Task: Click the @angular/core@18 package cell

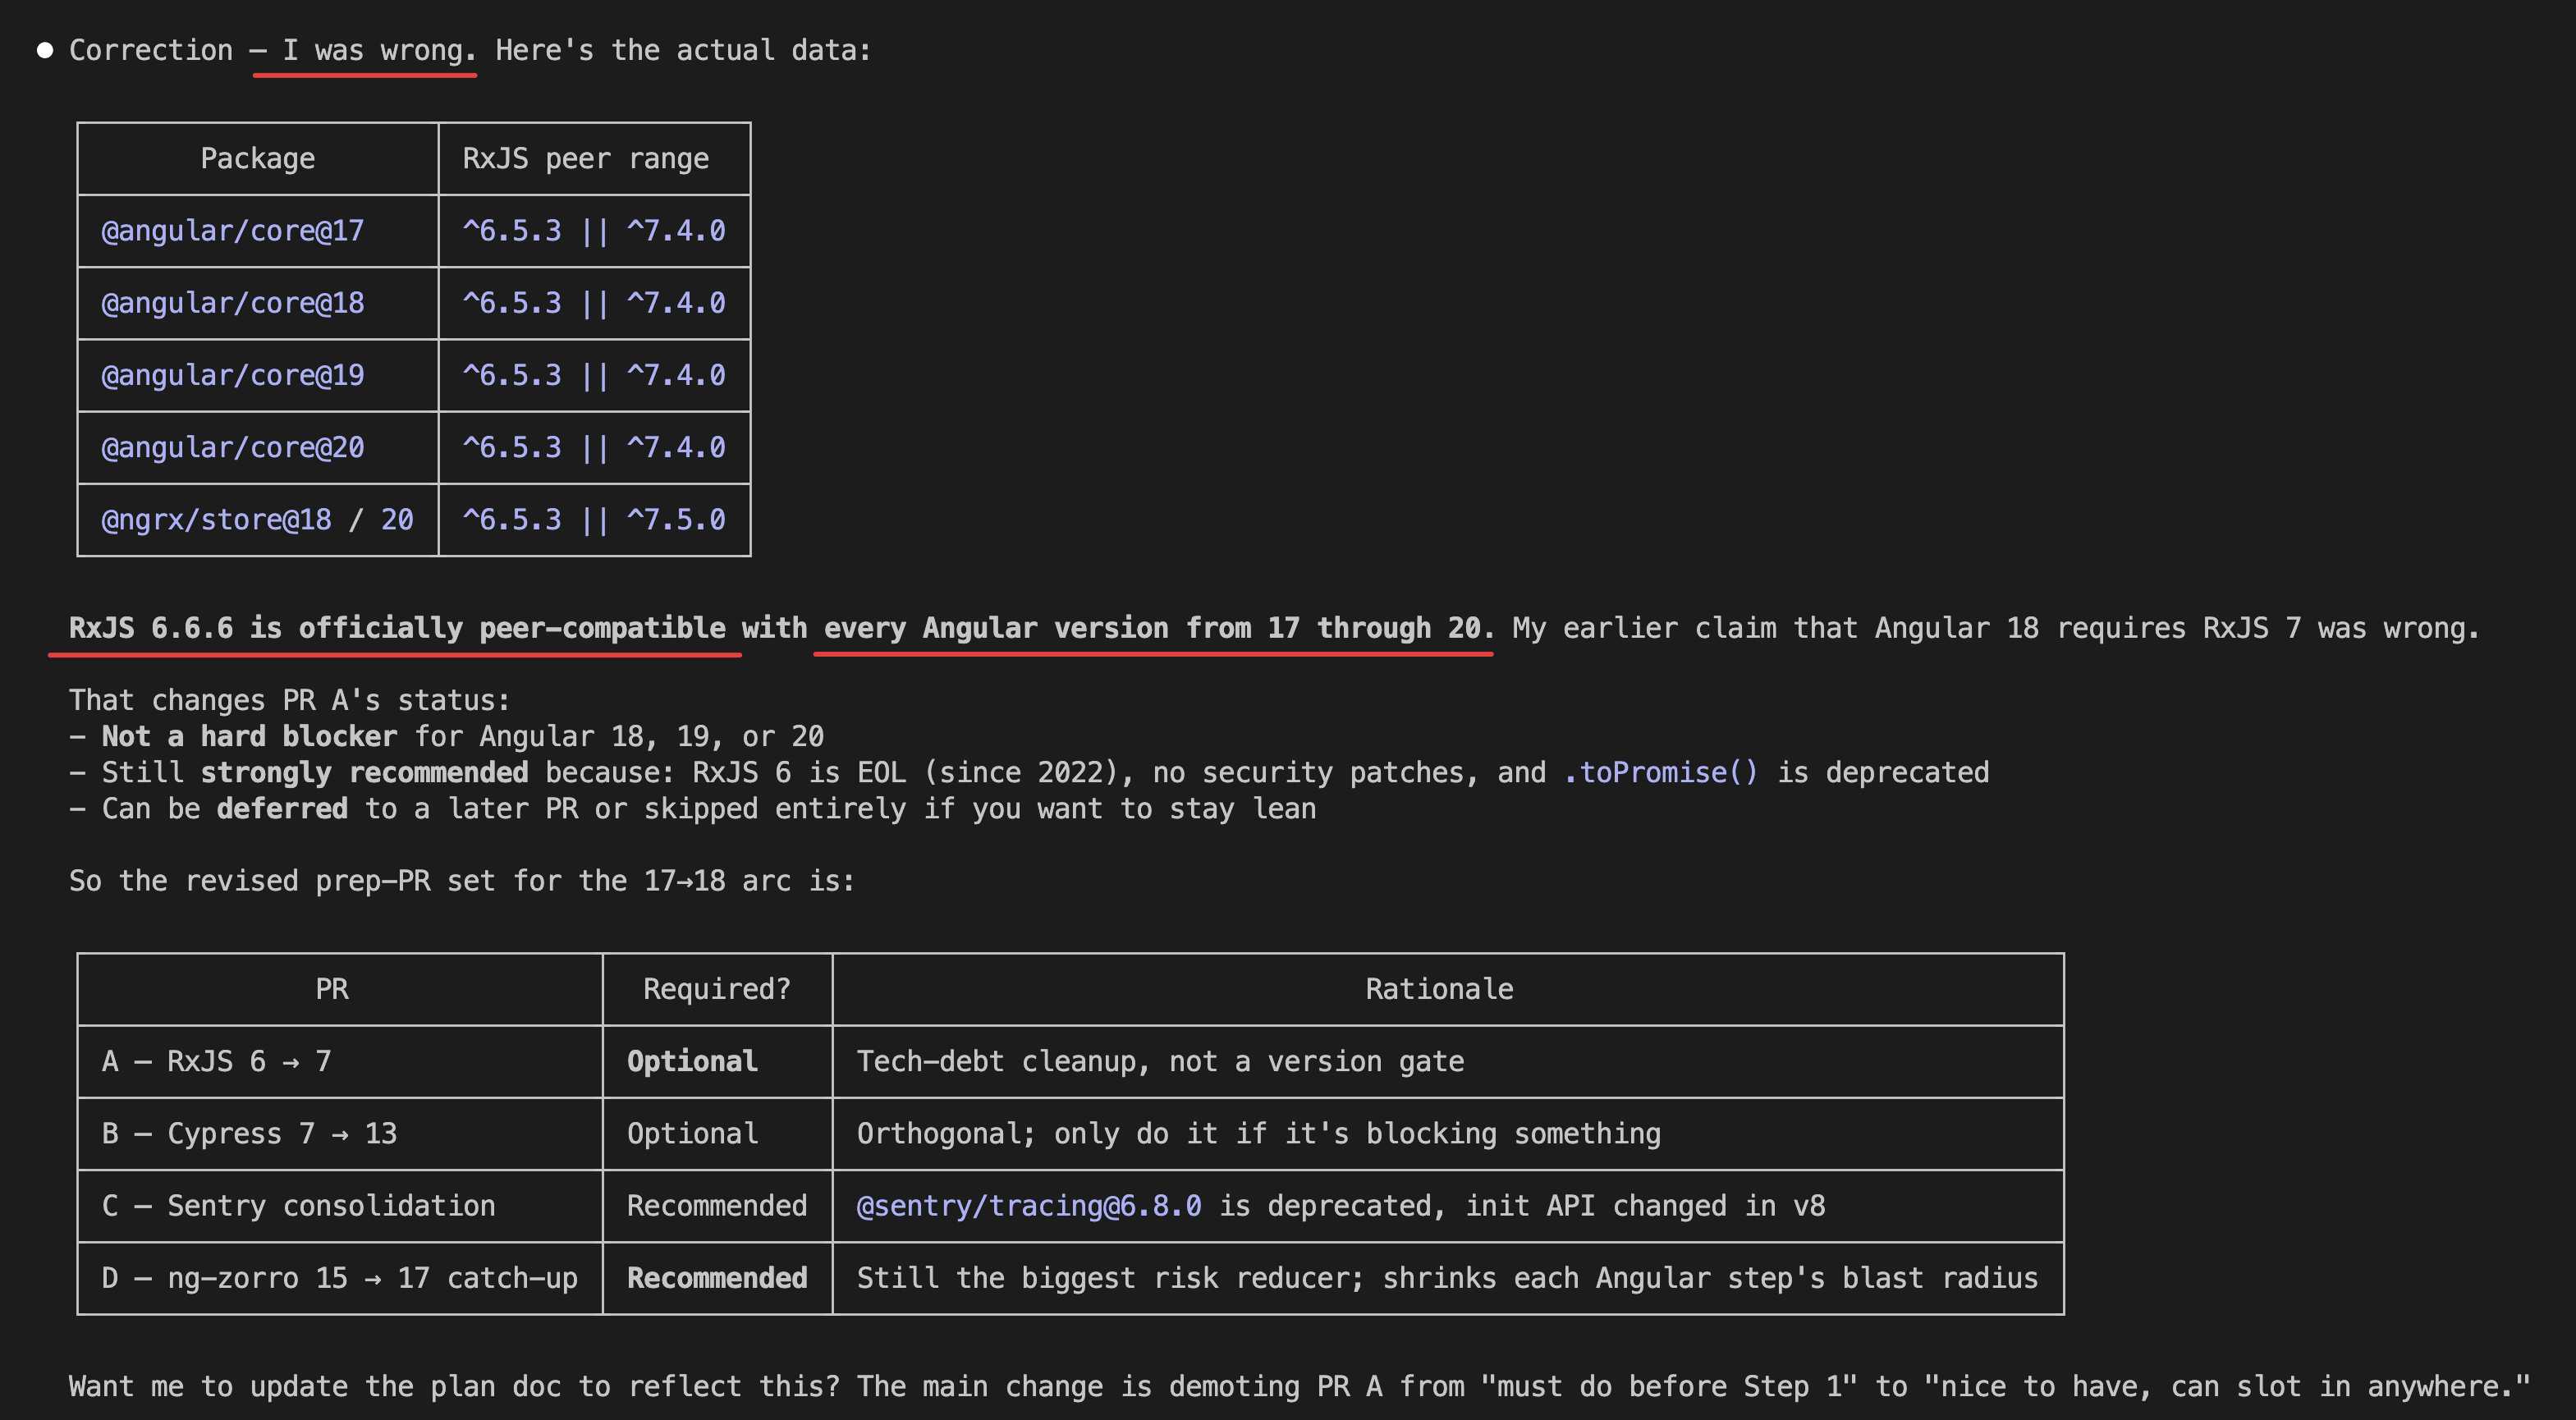Action: tap(232, 303)
